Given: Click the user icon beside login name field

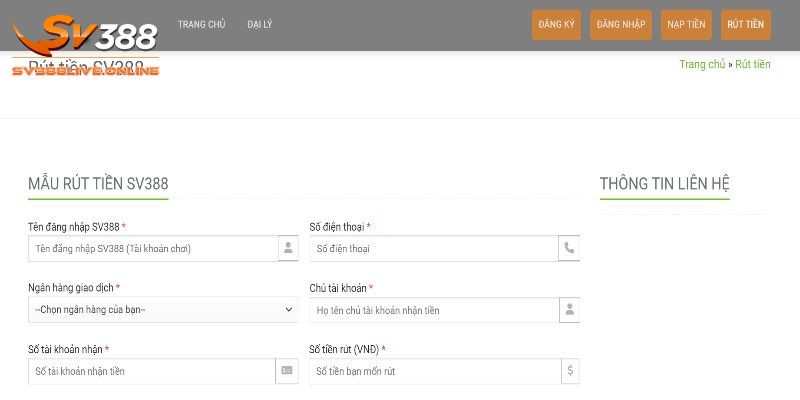Looking at the screenshot, I should click(x=288, y=248).
